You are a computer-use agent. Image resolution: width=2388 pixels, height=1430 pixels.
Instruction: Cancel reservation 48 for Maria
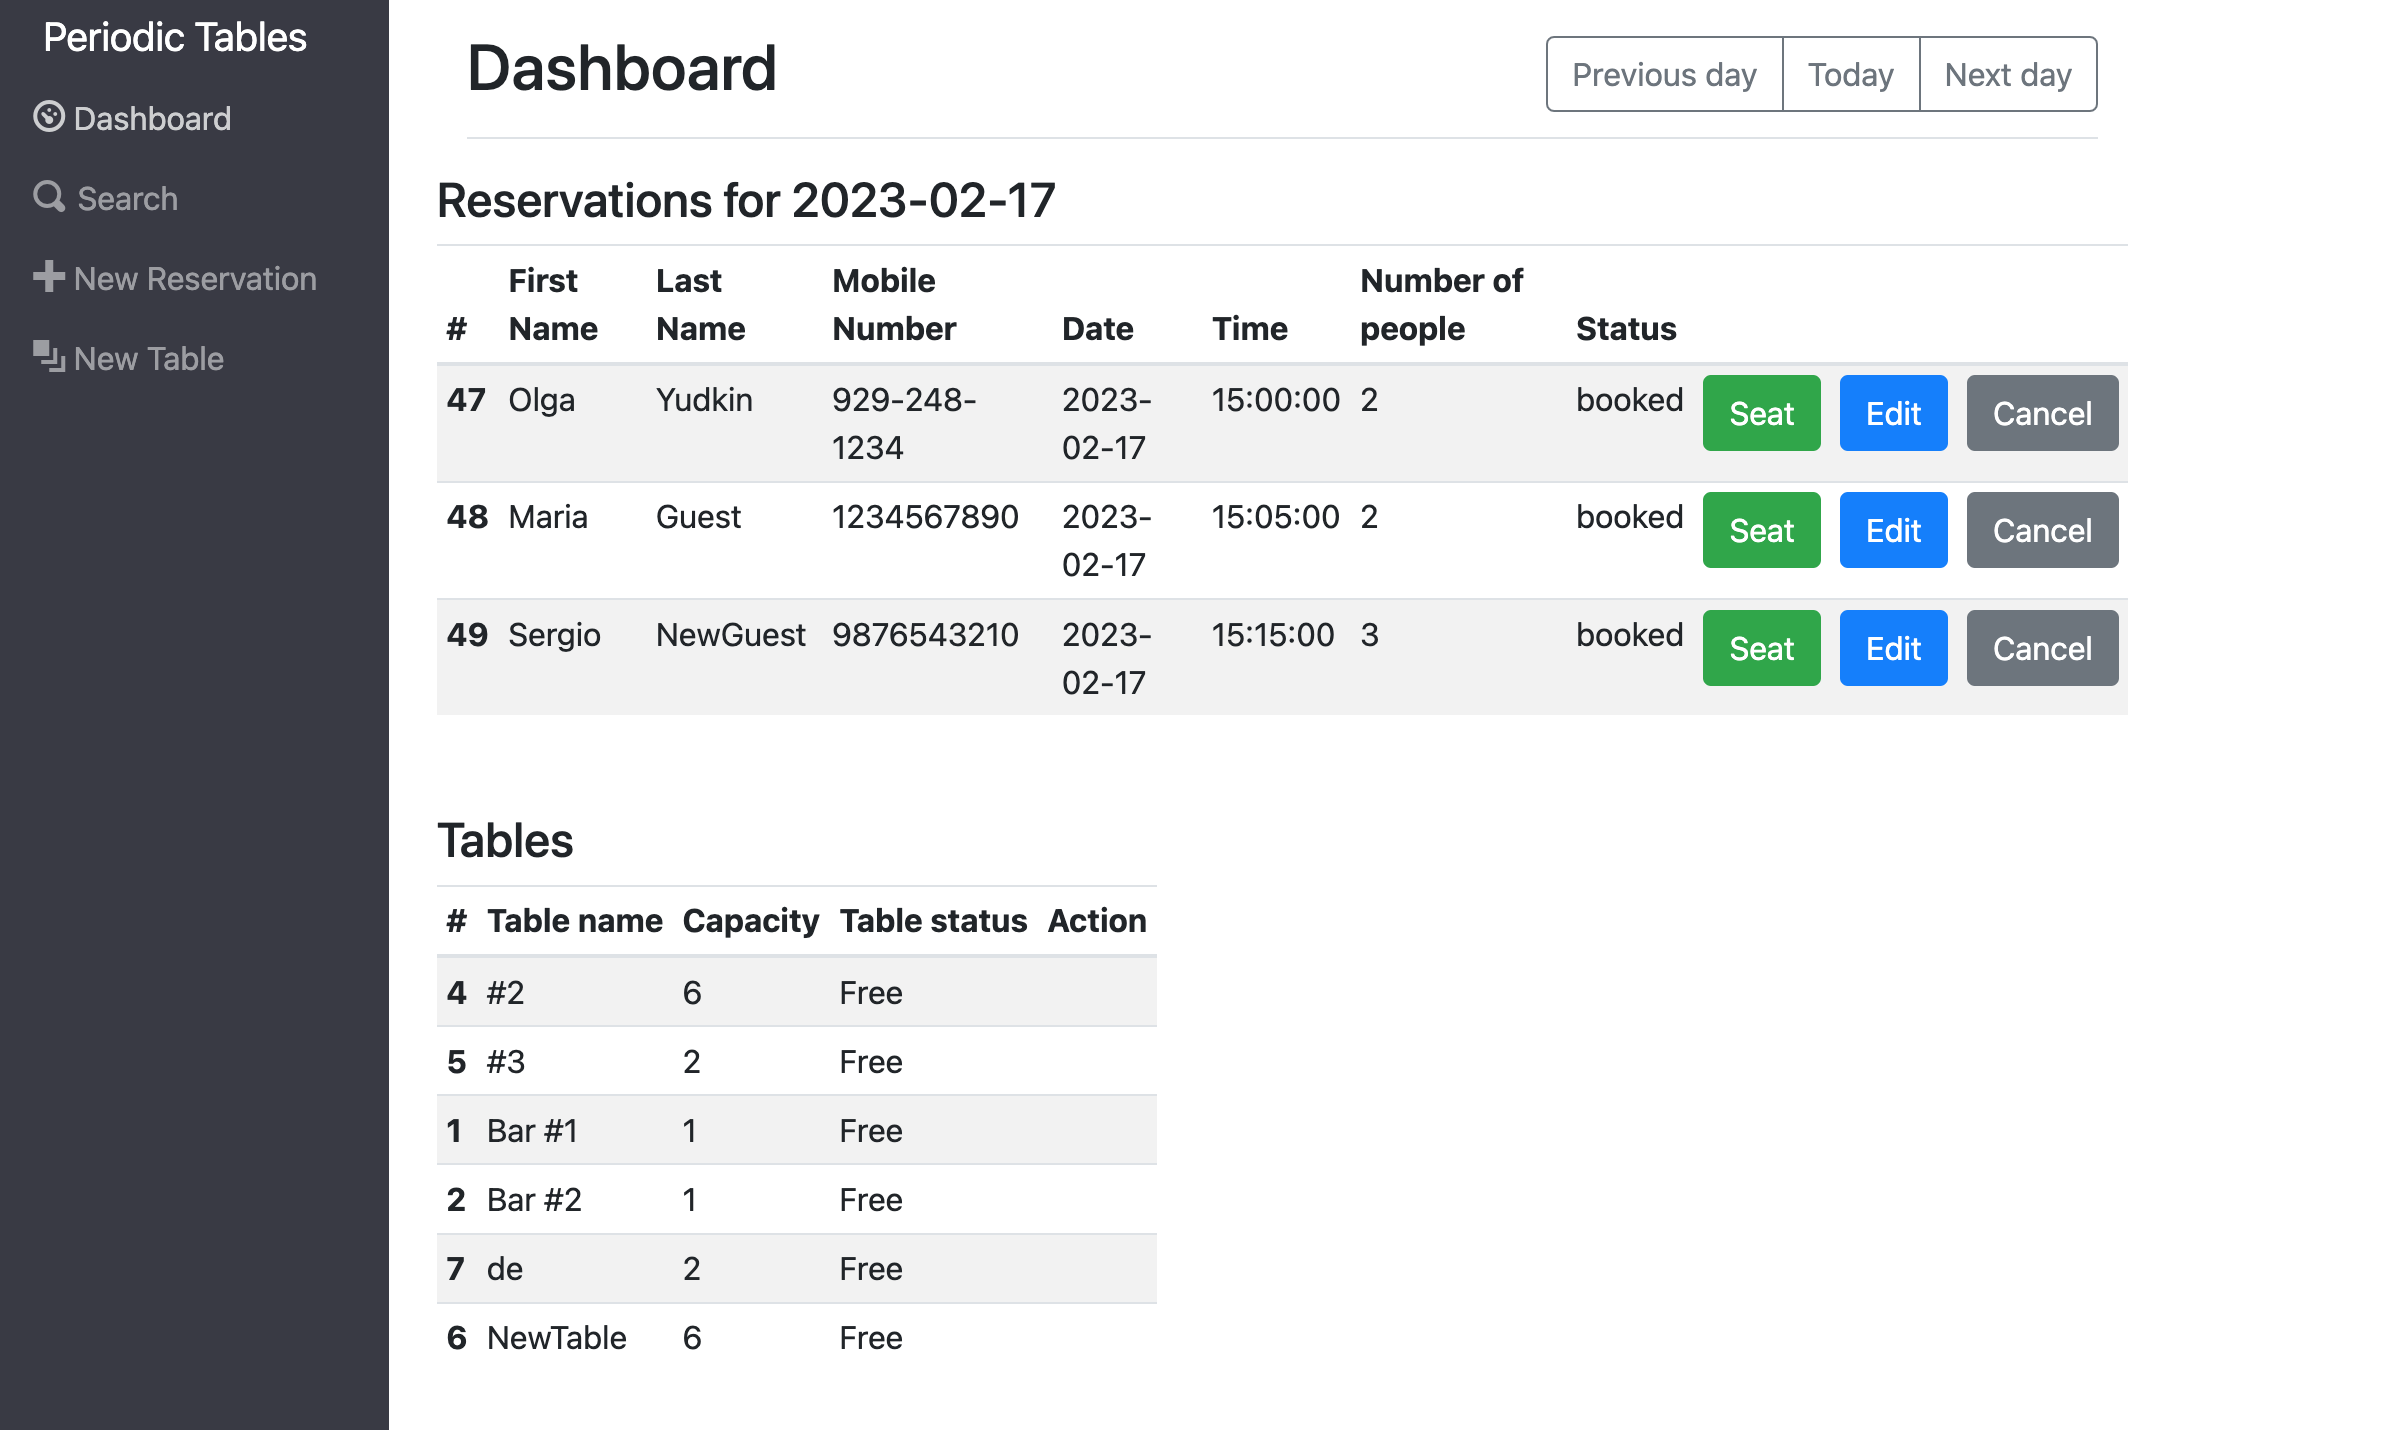(2041, 530)
